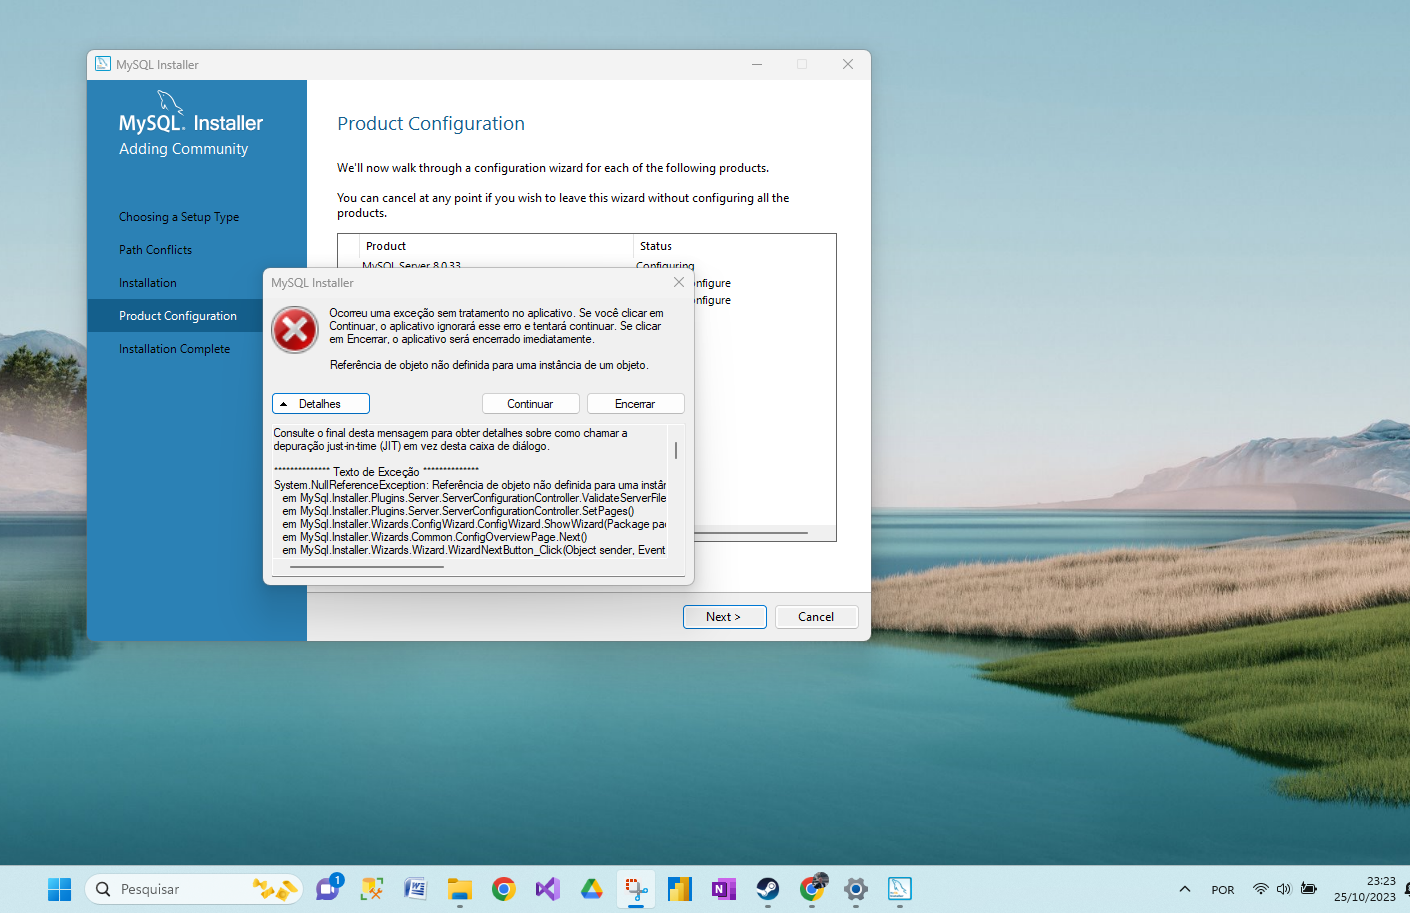Click the product list horizontal scrollbar

[751, 533]
